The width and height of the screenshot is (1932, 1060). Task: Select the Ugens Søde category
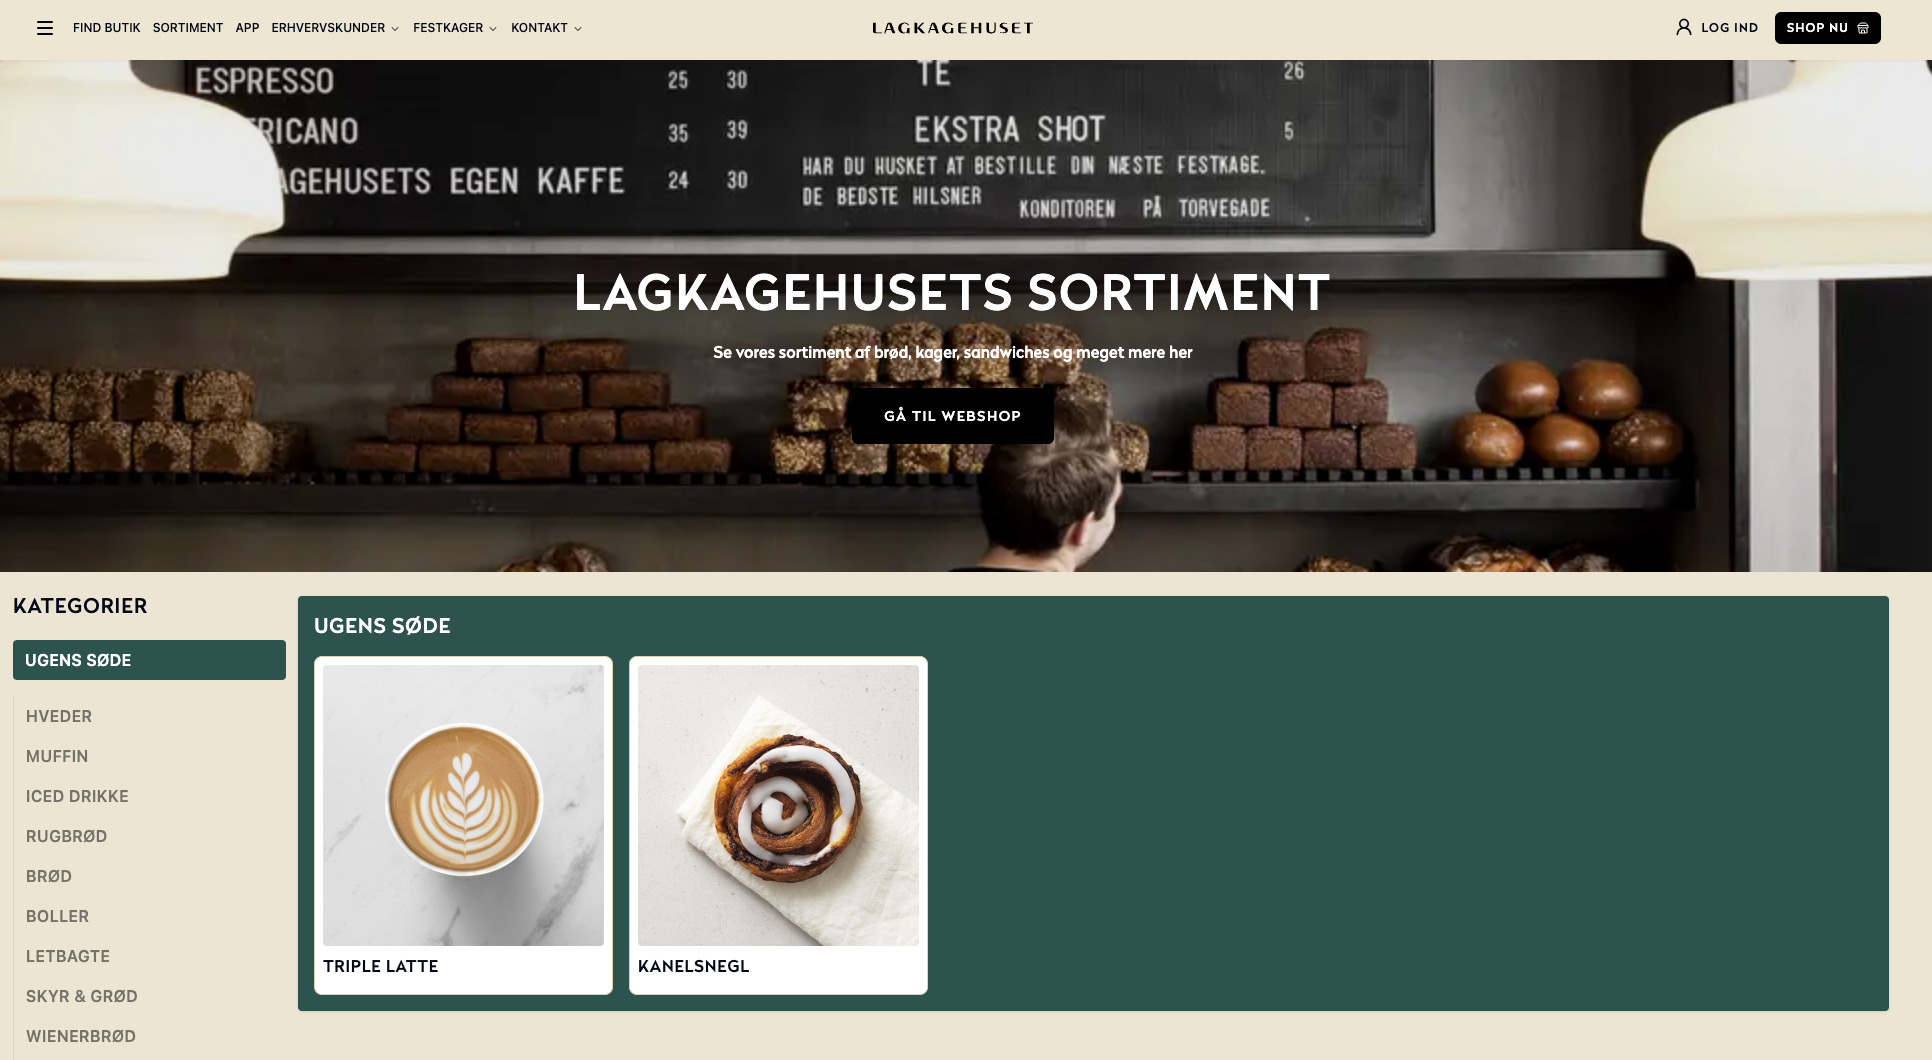coord(149,660)
